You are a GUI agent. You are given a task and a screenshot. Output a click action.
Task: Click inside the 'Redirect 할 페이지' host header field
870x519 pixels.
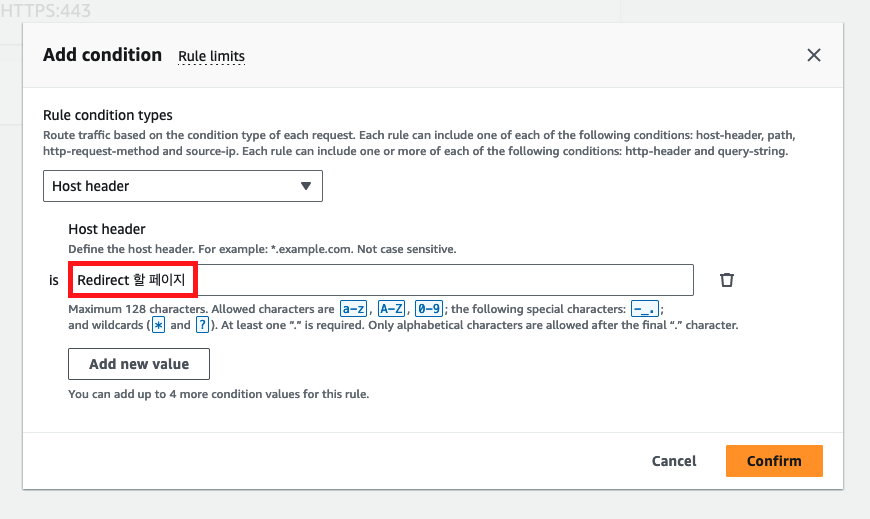click(x=380, y=280)
